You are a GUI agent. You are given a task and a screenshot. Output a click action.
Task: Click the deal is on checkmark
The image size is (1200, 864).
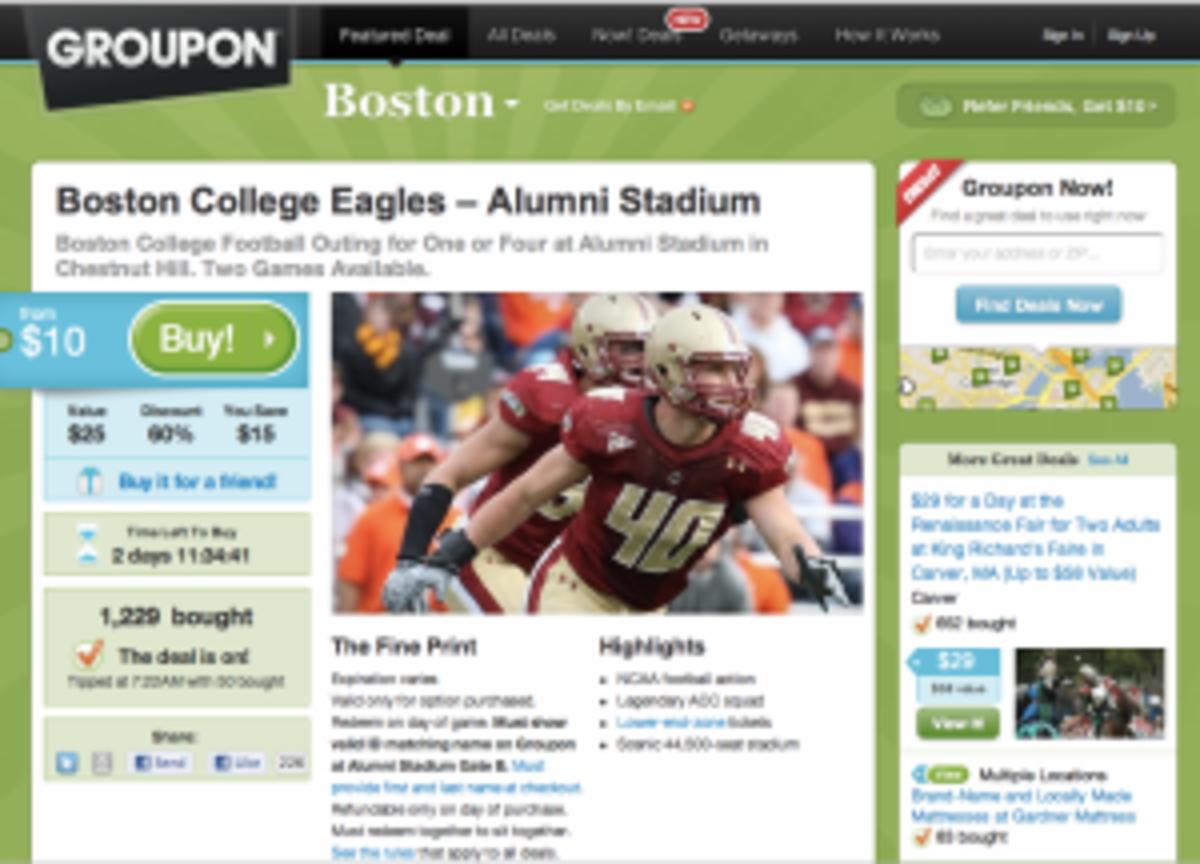click(90, 655)
